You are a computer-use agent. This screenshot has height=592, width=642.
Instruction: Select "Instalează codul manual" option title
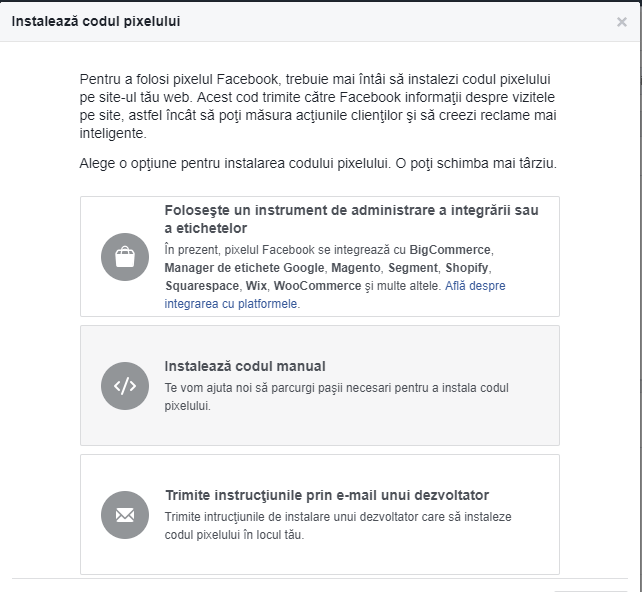tap(245, 366)
